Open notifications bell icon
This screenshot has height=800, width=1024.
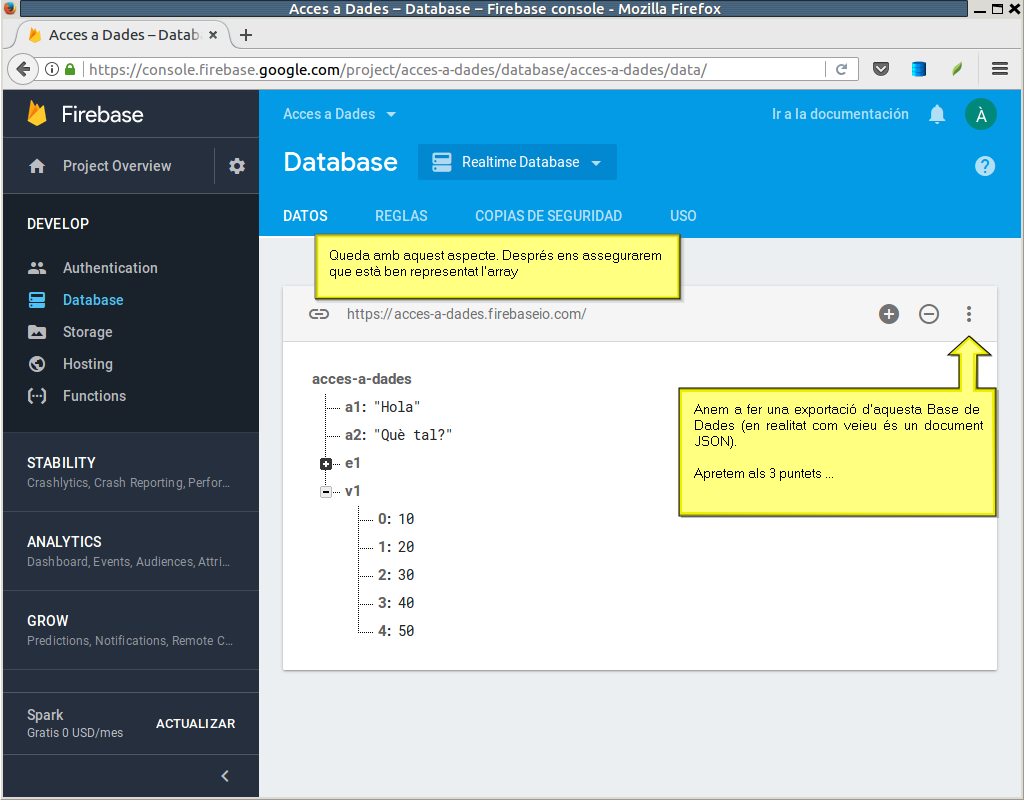(x=937, y=114)
